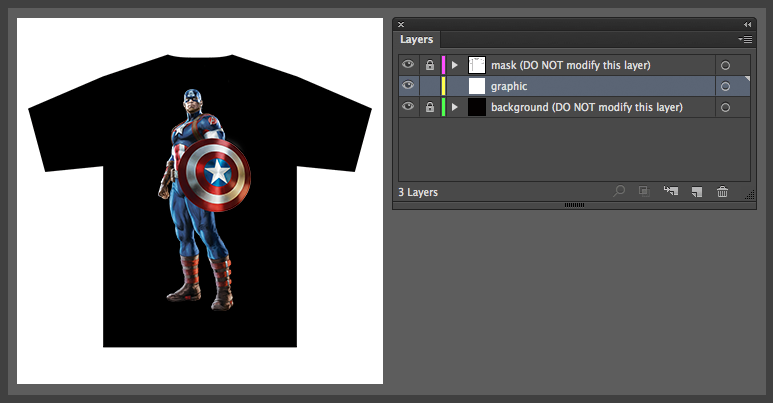Screen dimensions: 773x403
Task: Toggle lock column for the graphic layer
Action: point(430,86)
